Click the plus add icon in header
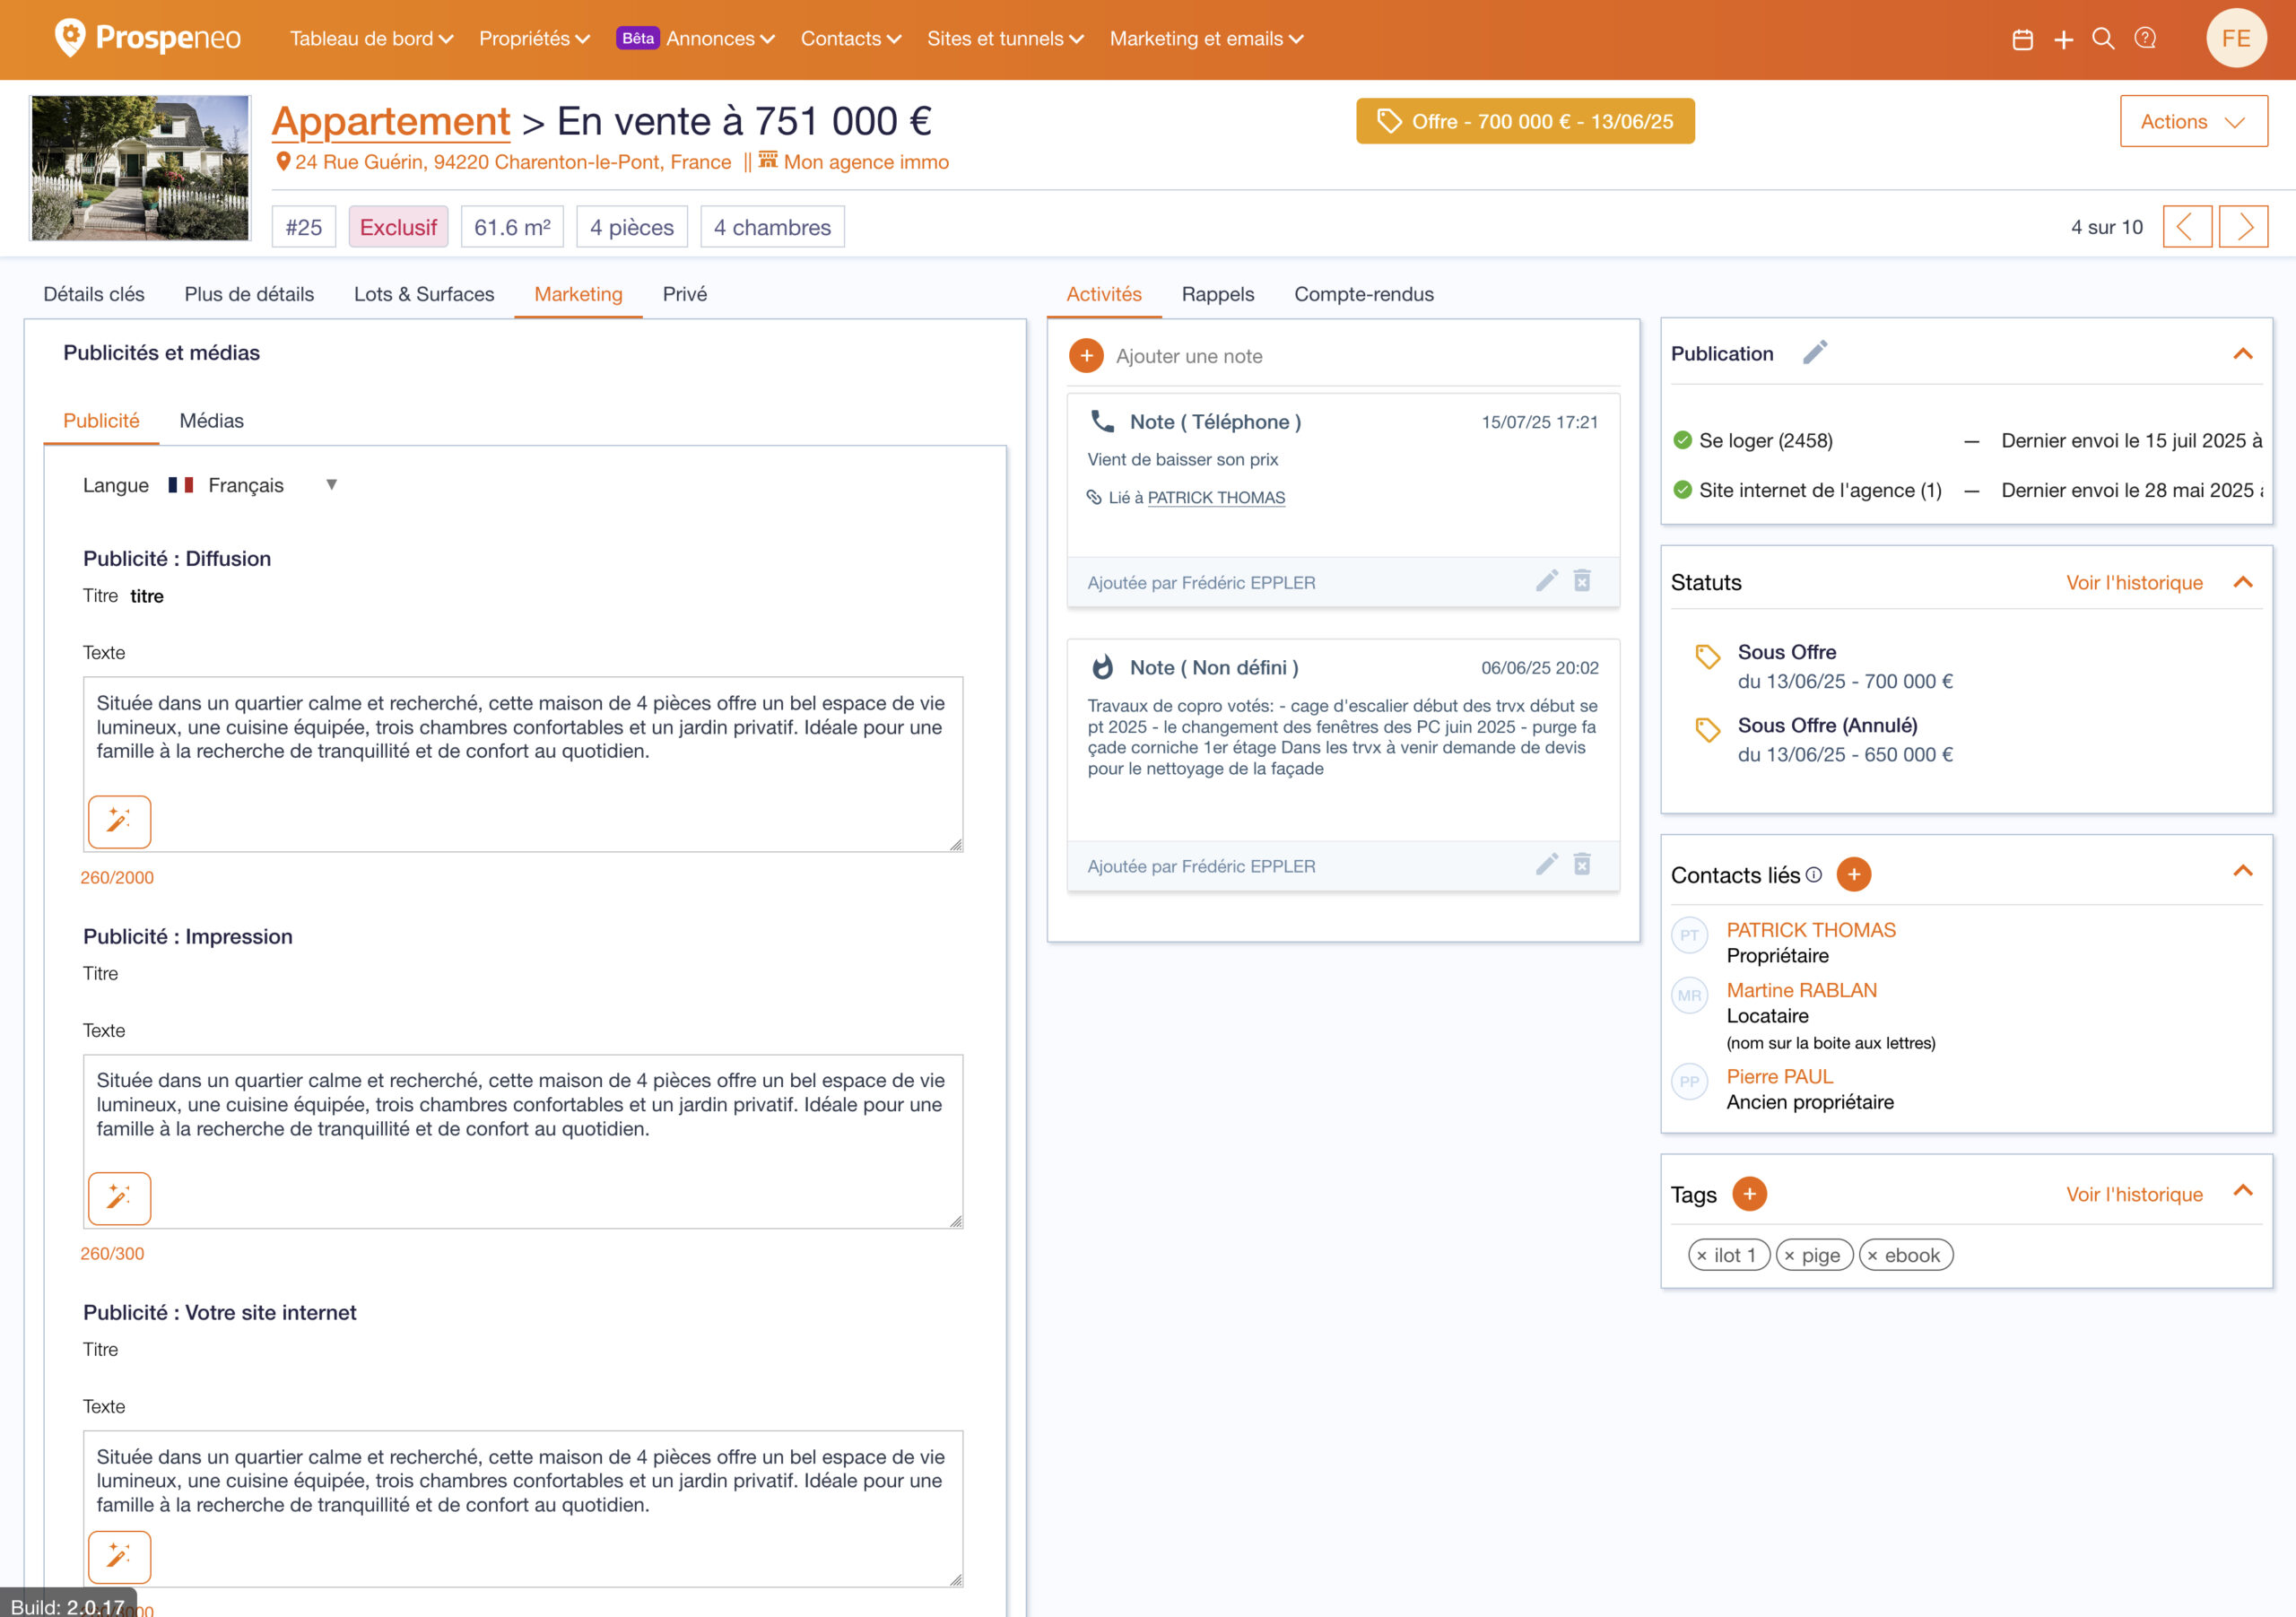The image size is (2296, 1617). point(2063,39)
